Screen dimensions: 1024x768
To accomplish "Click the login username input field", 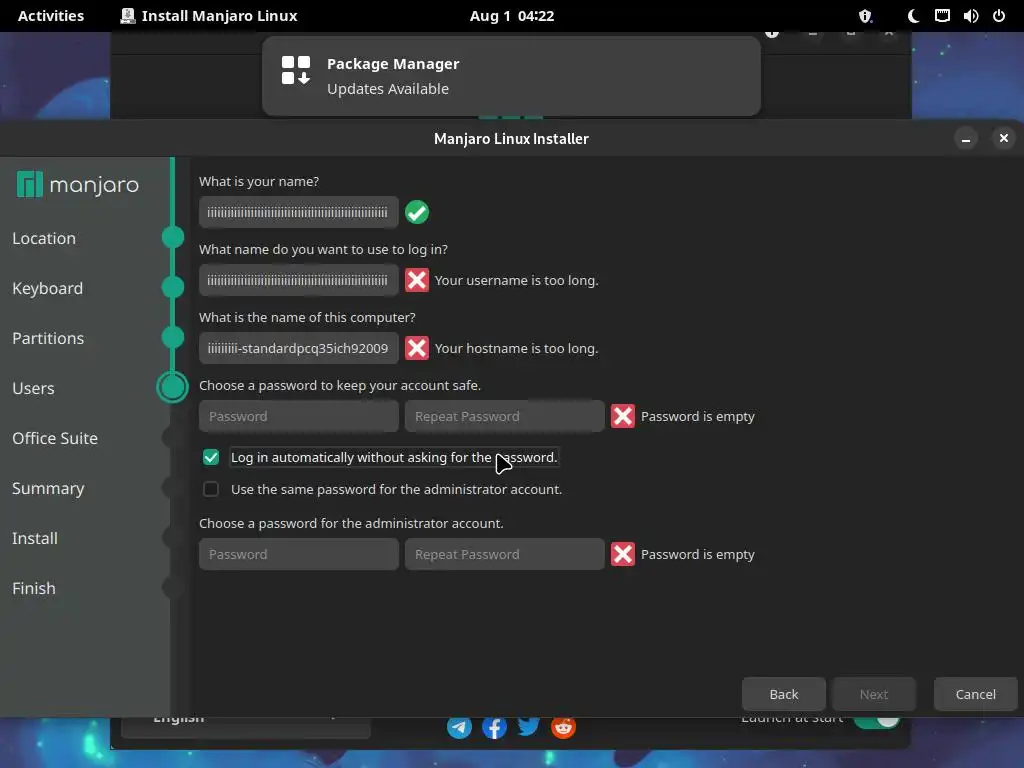I will coord(298,280).
